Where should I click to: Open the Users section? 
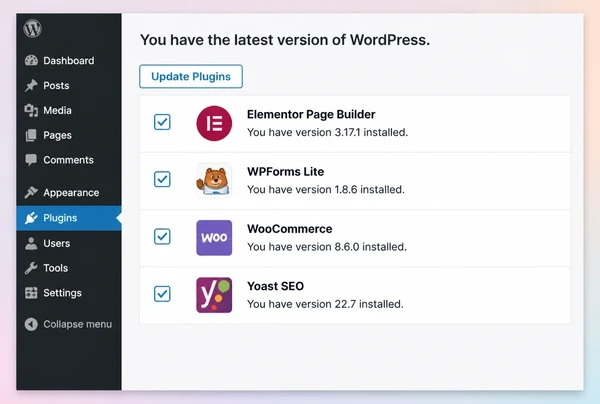tap(69, 243)
